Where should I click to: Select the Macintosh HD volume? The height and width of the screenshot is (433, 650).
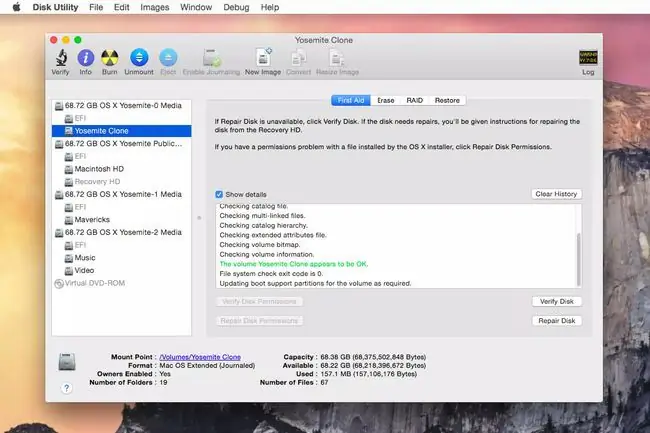coord(121,169)
